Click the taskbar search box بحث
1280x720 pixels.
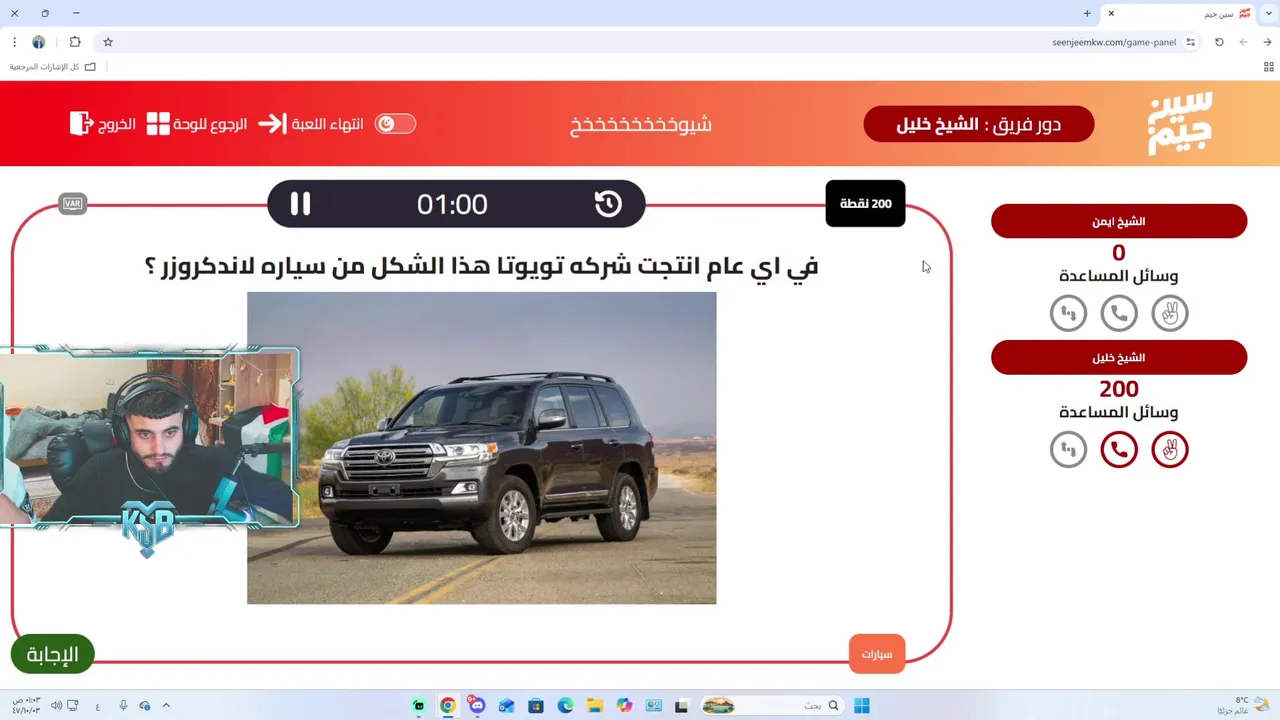coord(772,705)
